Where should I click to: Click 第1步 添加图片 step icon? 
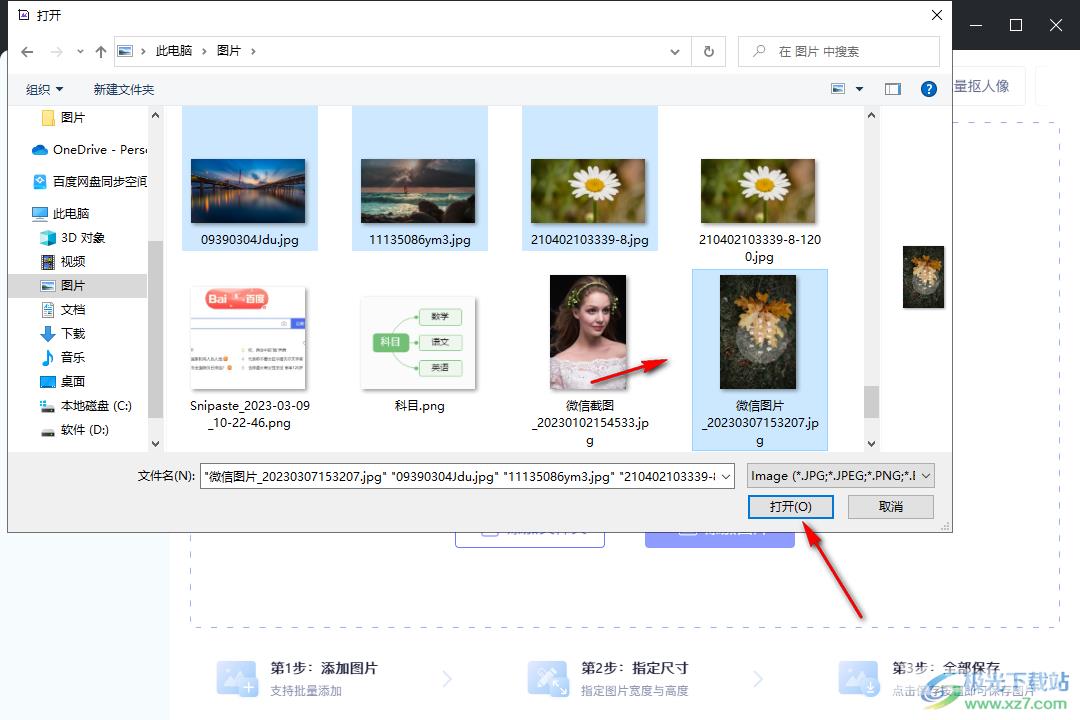point(238,679)
